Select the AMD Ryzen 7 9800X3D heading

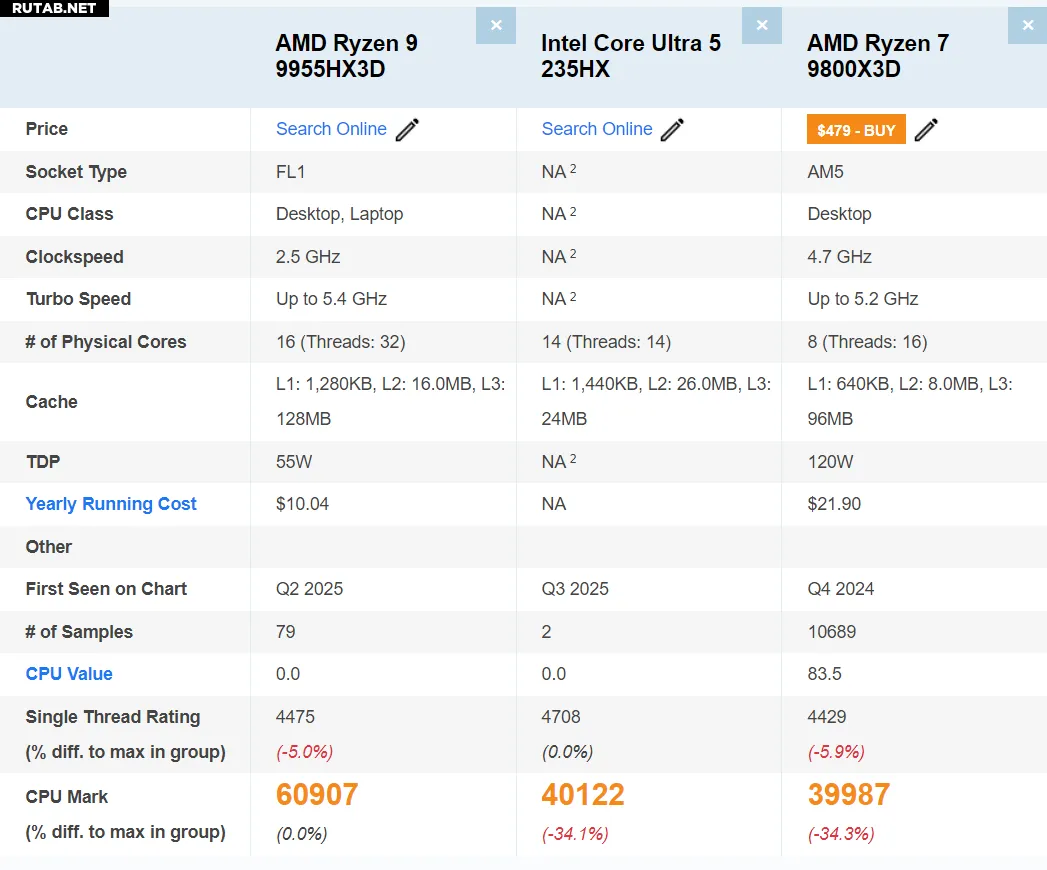click(878, 56)
